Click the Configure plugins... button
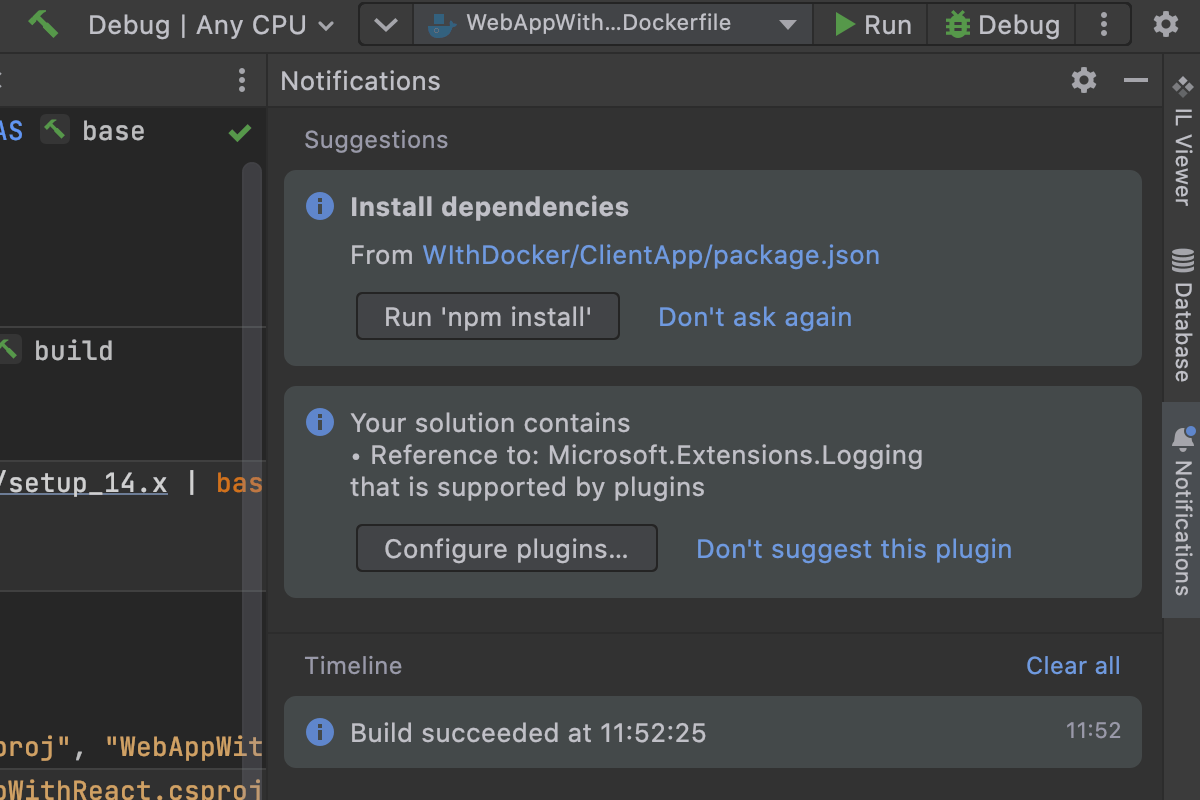The image size is (1200, 800). point(506,549)
